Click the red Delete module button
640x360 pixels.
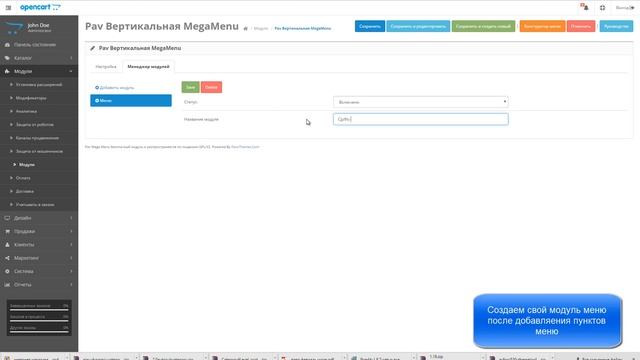click(x=211, y=87)
